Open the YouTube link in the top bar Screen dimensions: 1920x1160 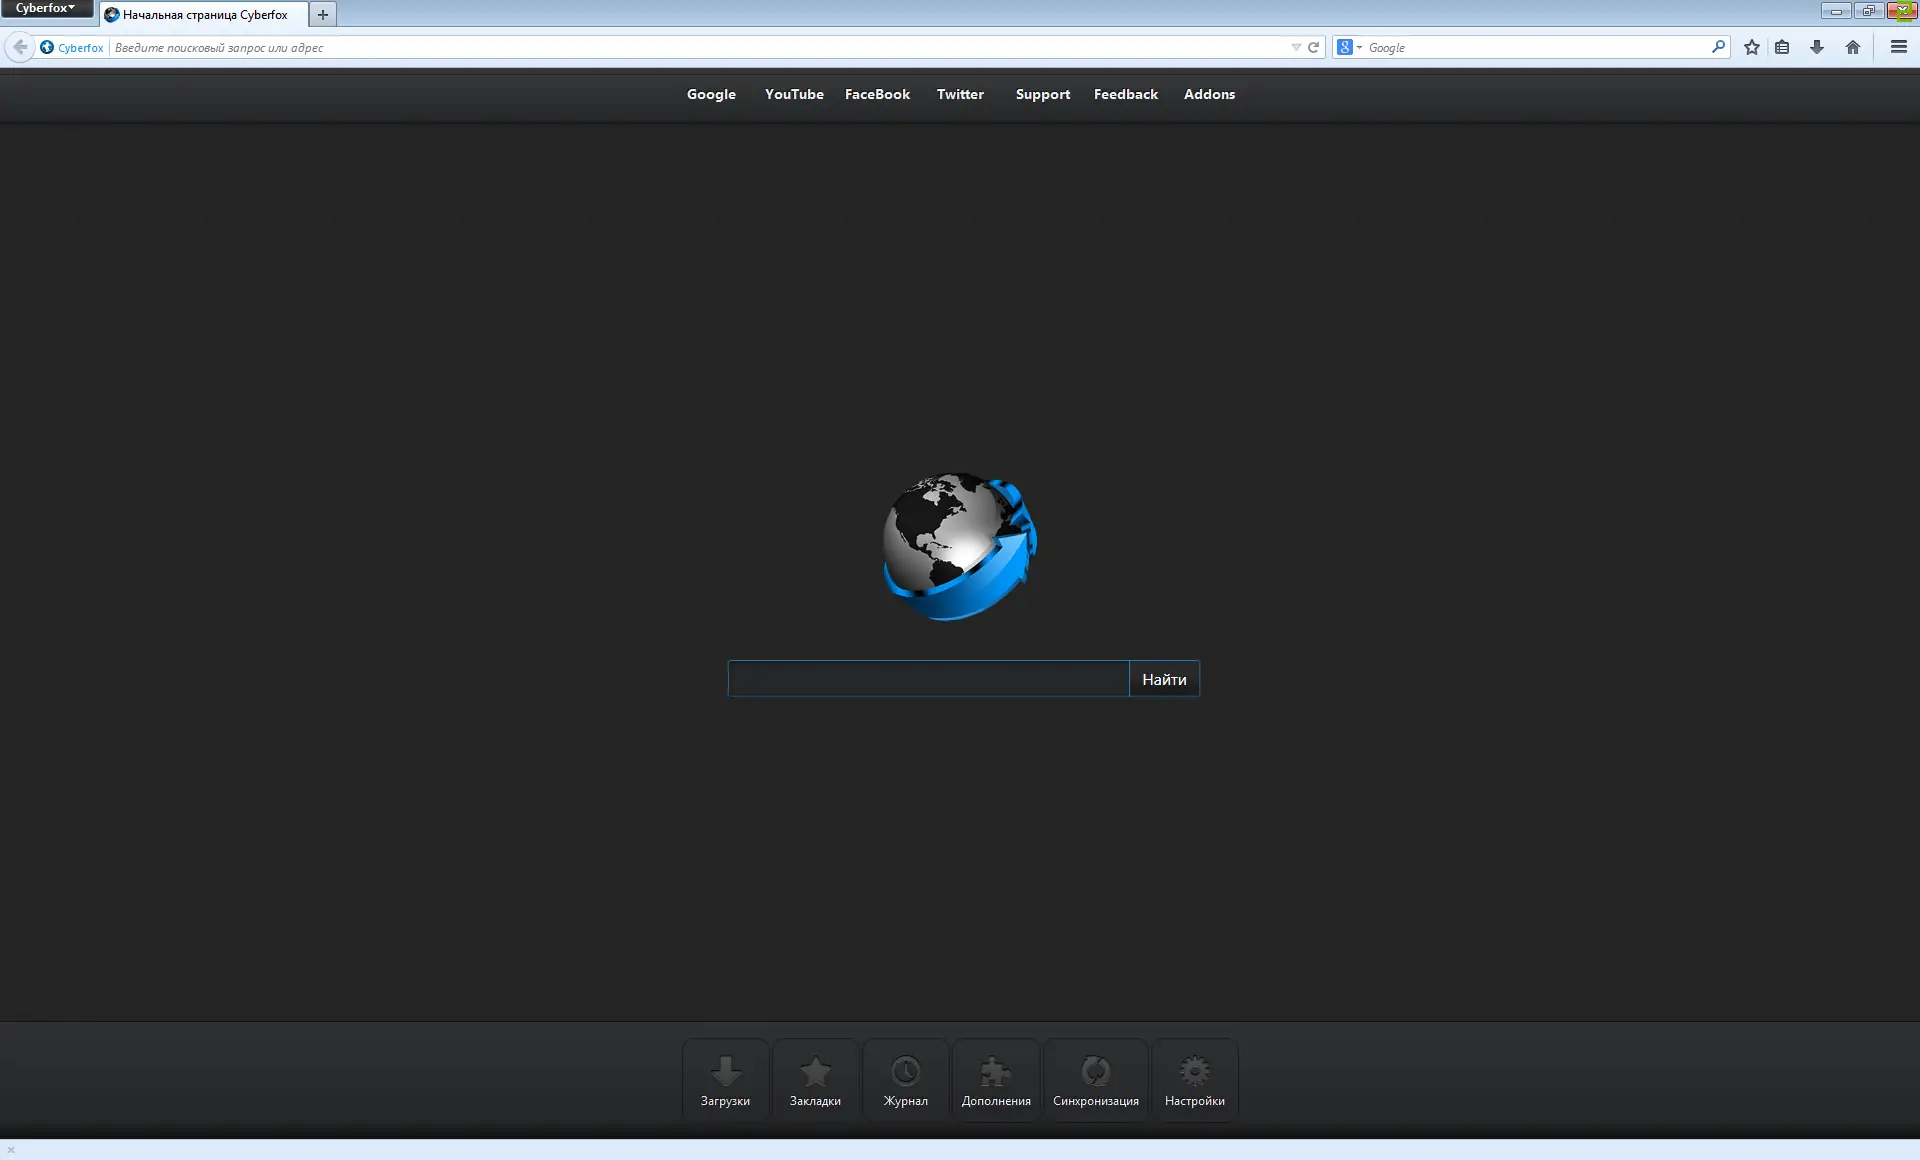click(x=794, y=94)
